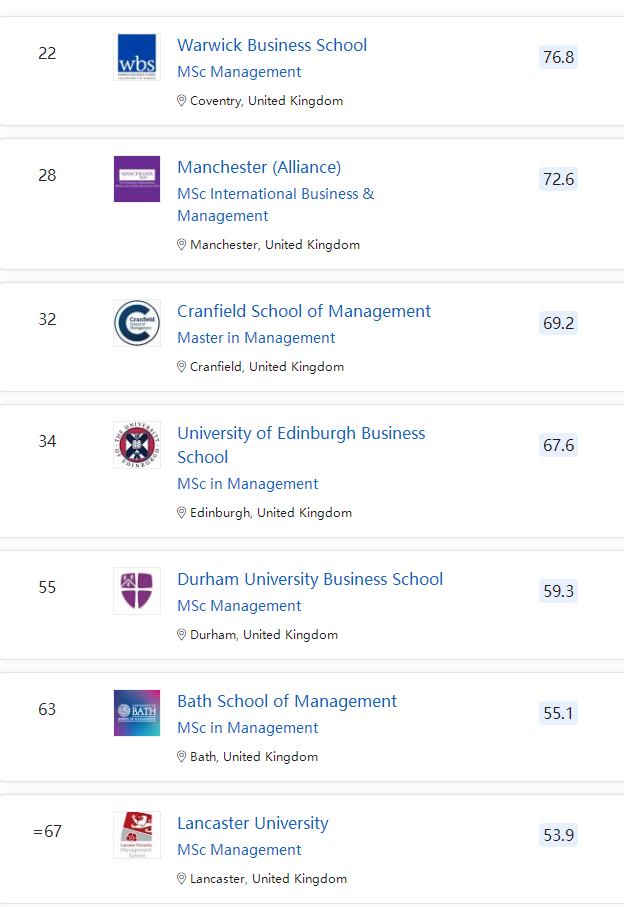Click the Manchester Alliance purple logo
The image size is (624, 907).
coord(137,179)
